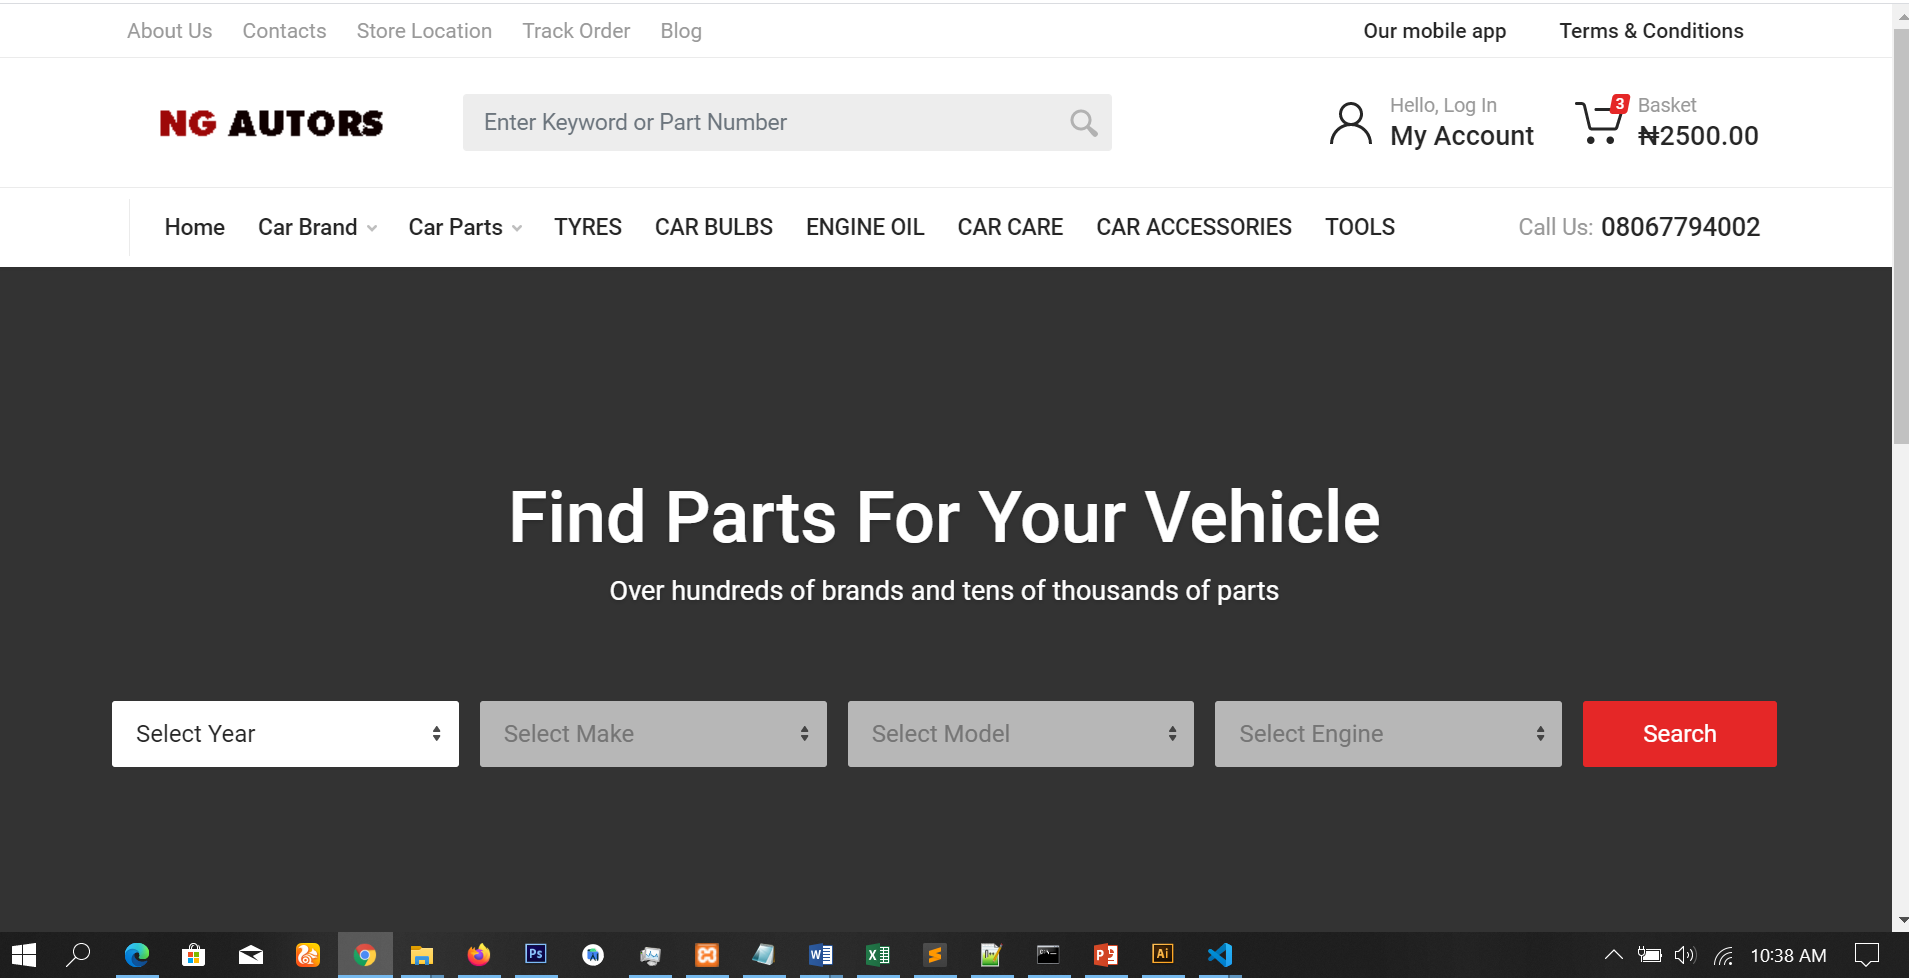Go to the ENGINE OIL category

coord(865,228)
